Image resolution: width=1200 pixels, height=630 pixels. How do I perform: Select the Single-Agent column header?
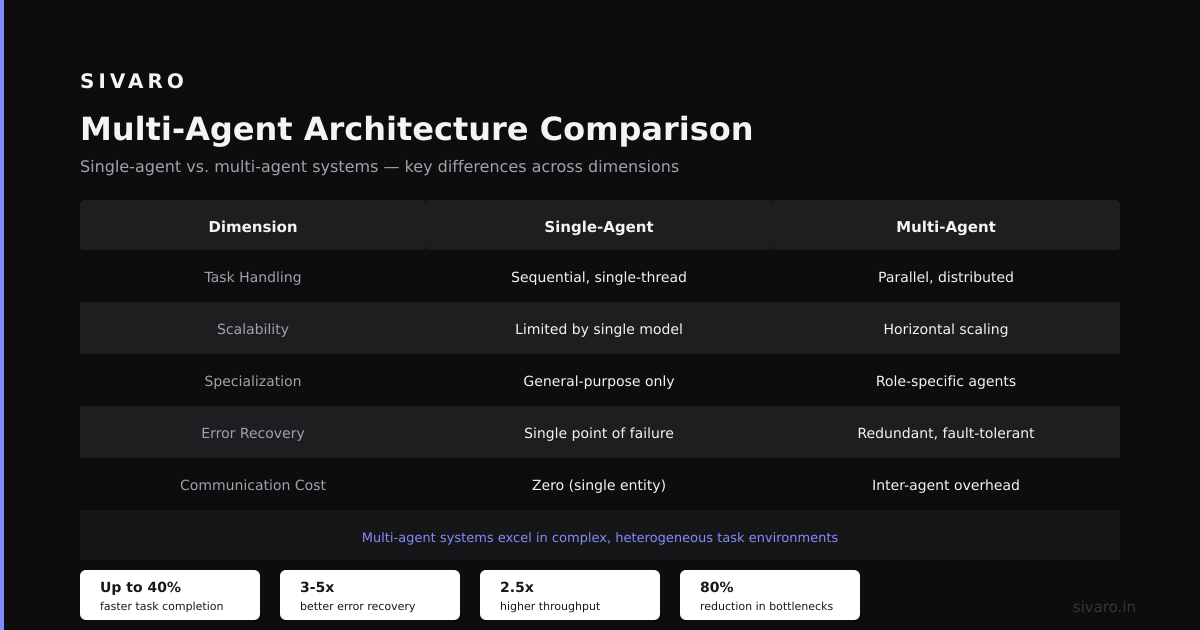(599, 226)
